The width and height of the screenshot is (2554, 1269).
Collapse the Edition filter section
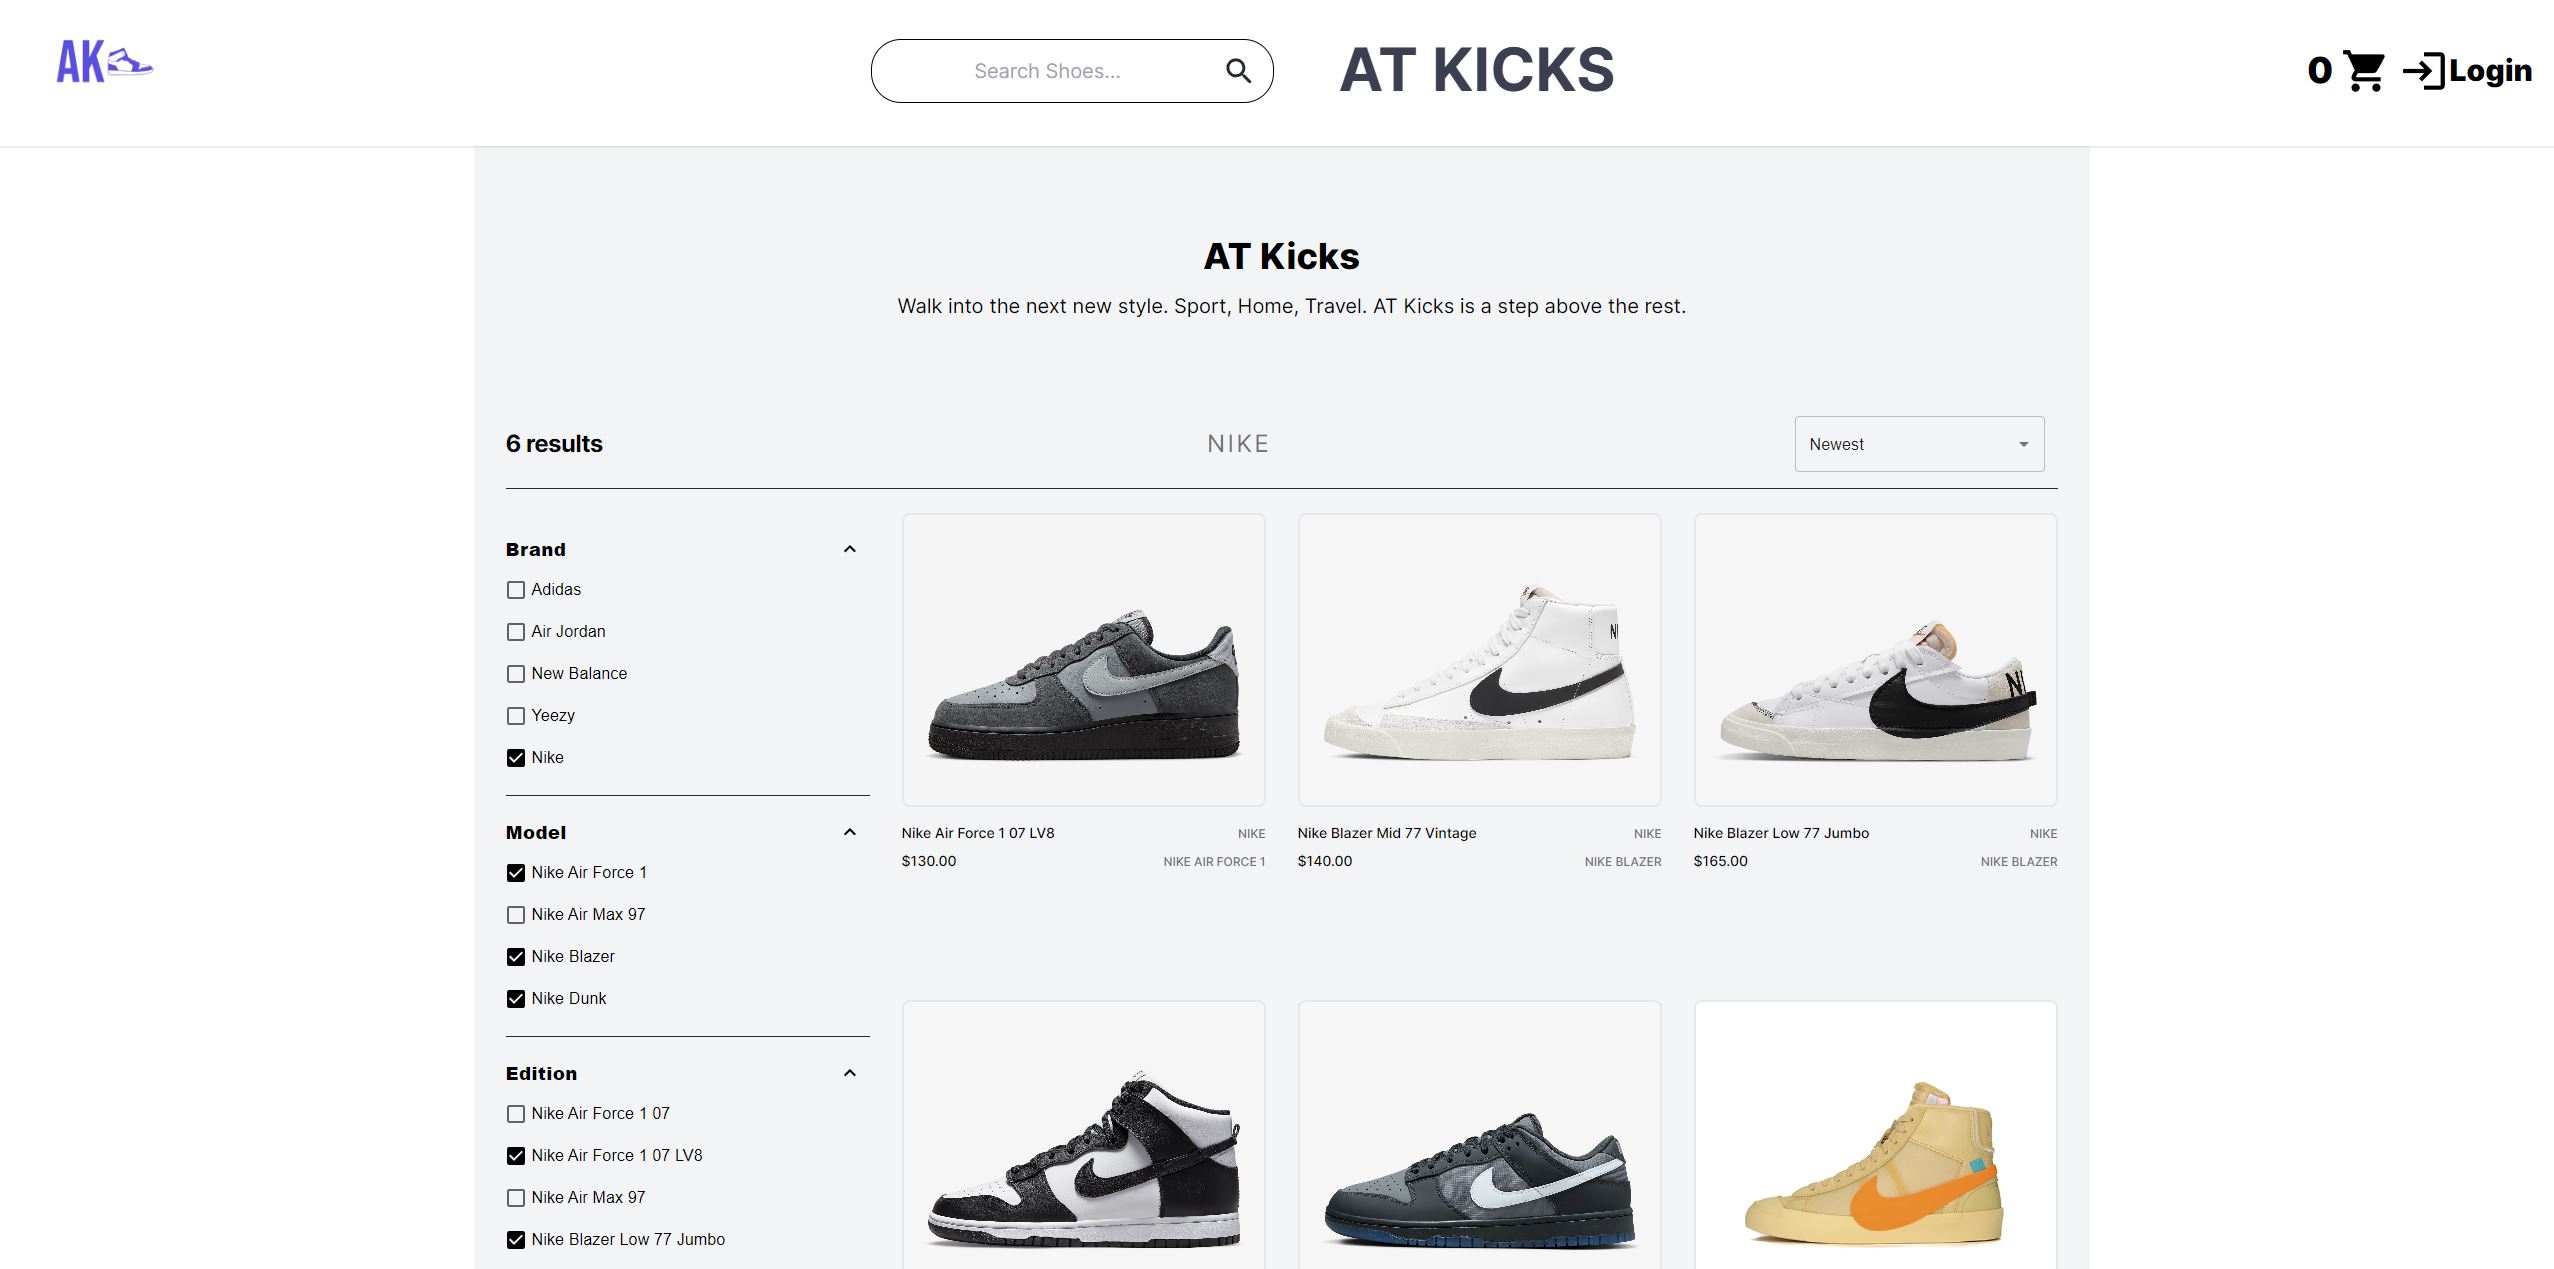pyautogui.click(x=850, y=1073)
